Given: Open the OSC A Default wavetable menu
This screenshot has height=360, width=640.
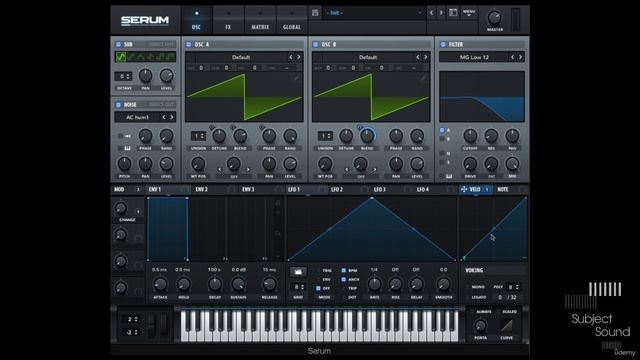Looking at the screenshot, I should pos(241,57).
